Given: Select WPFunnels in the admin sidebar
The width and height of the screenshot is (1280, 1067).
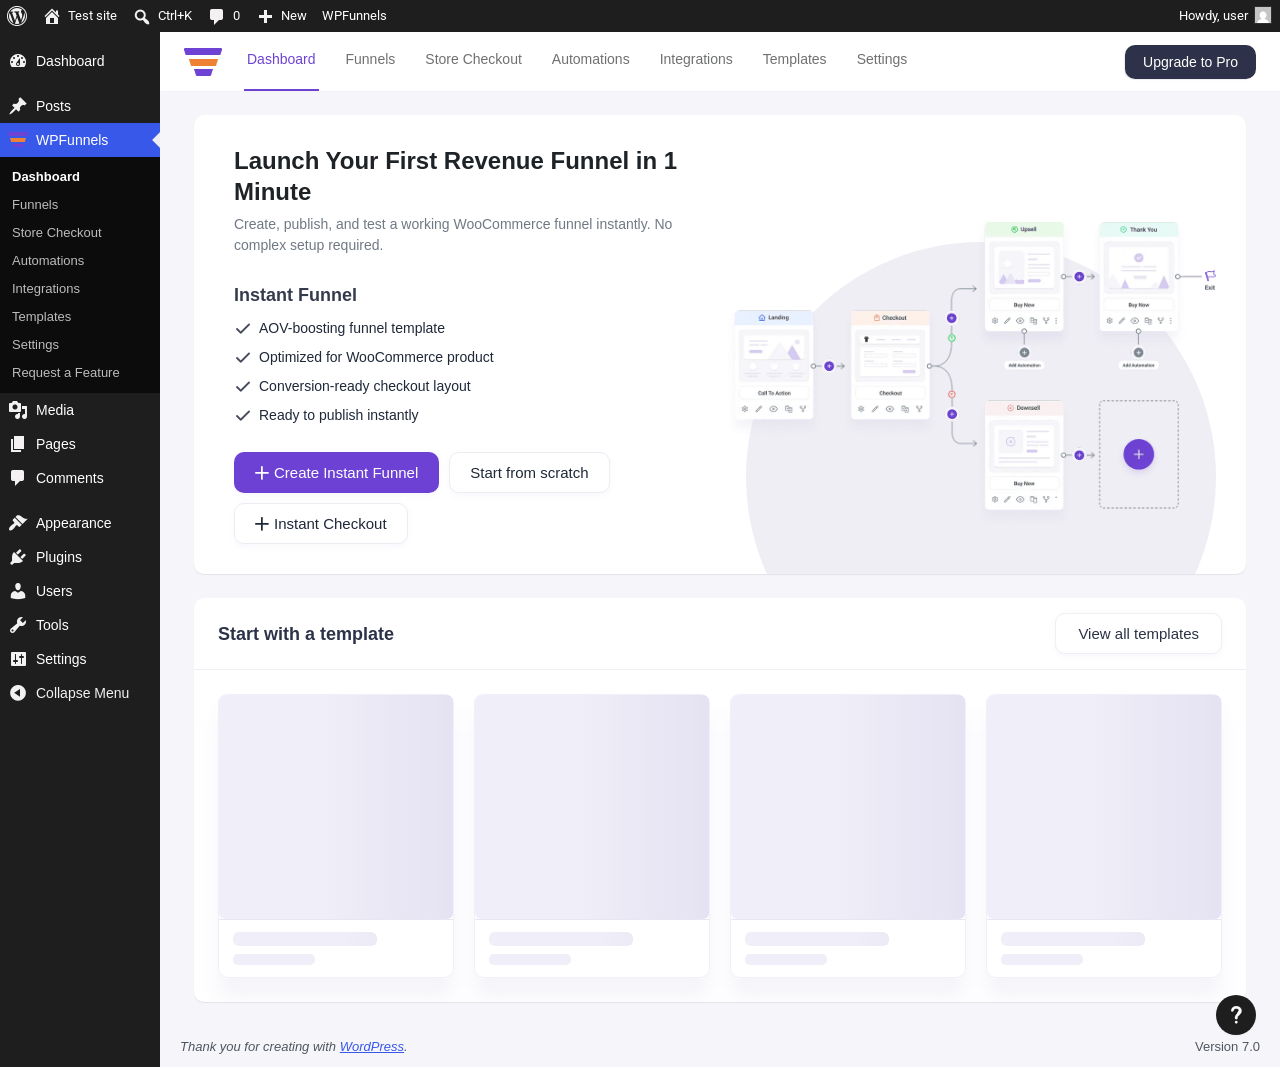Looking at the screenshot, I should tap(80, 140).
